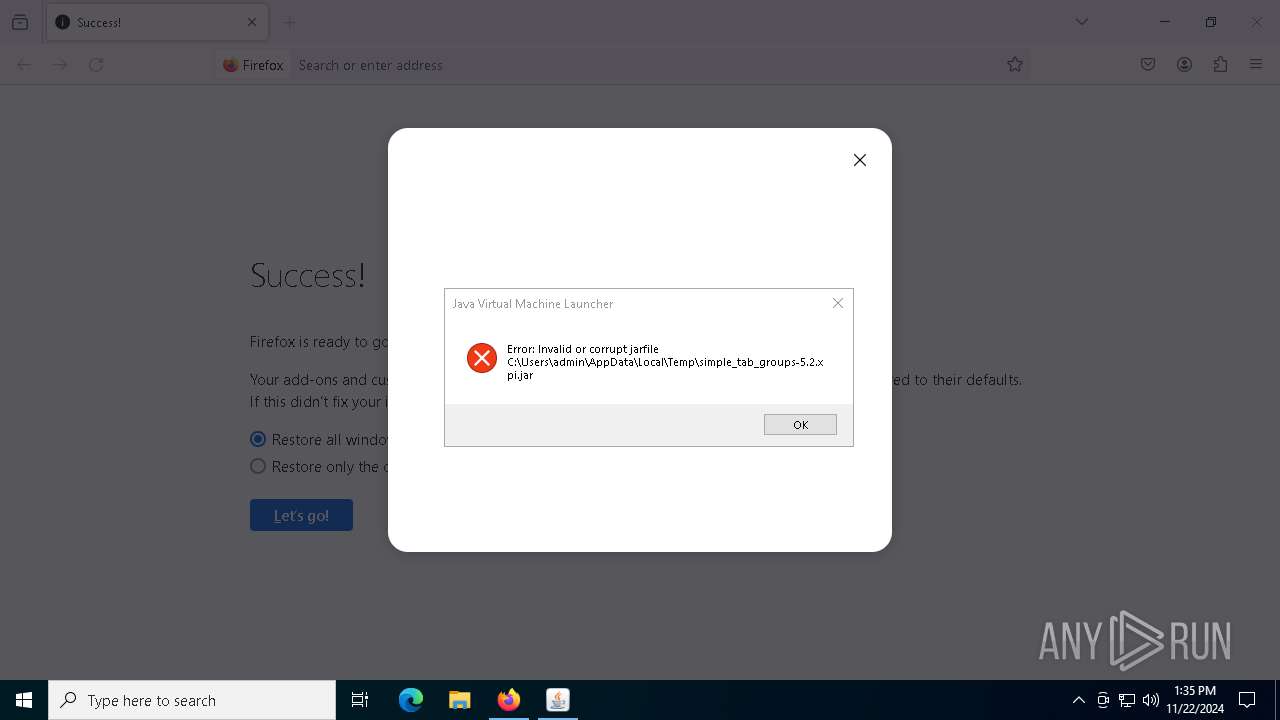Restore down the Firefox window

click(1211, 22)
